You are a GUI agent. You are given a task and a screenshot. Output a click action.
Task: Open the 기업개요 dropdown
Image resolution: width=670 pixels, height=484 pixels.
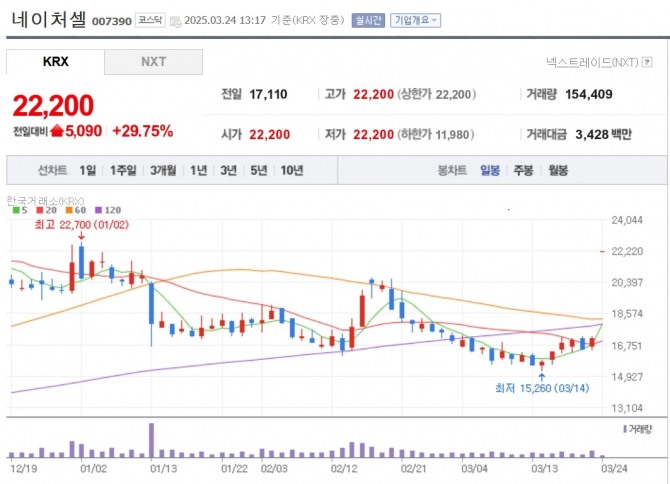pyautogui.click(x=415, y=21)
